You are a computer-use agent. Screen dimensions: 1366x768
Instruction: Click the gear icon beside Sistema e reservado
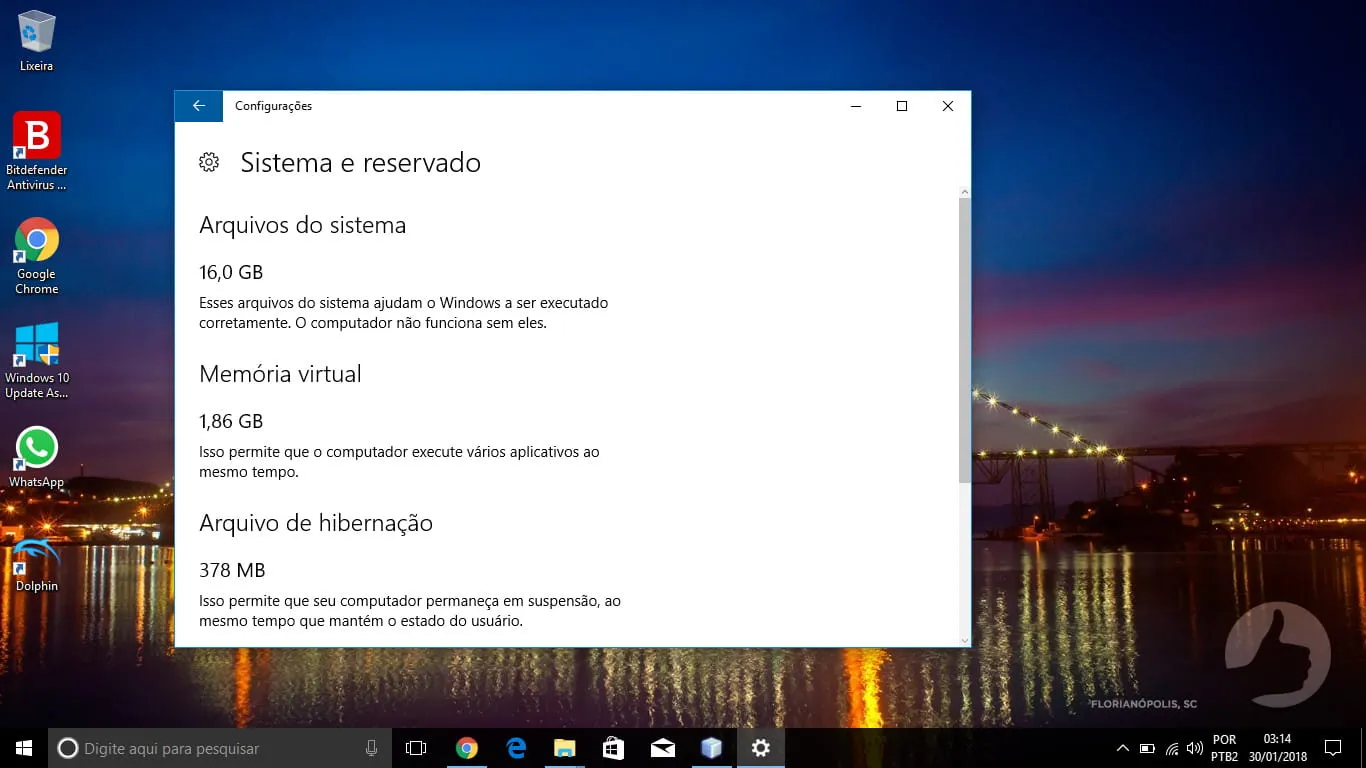coord(209,162)
